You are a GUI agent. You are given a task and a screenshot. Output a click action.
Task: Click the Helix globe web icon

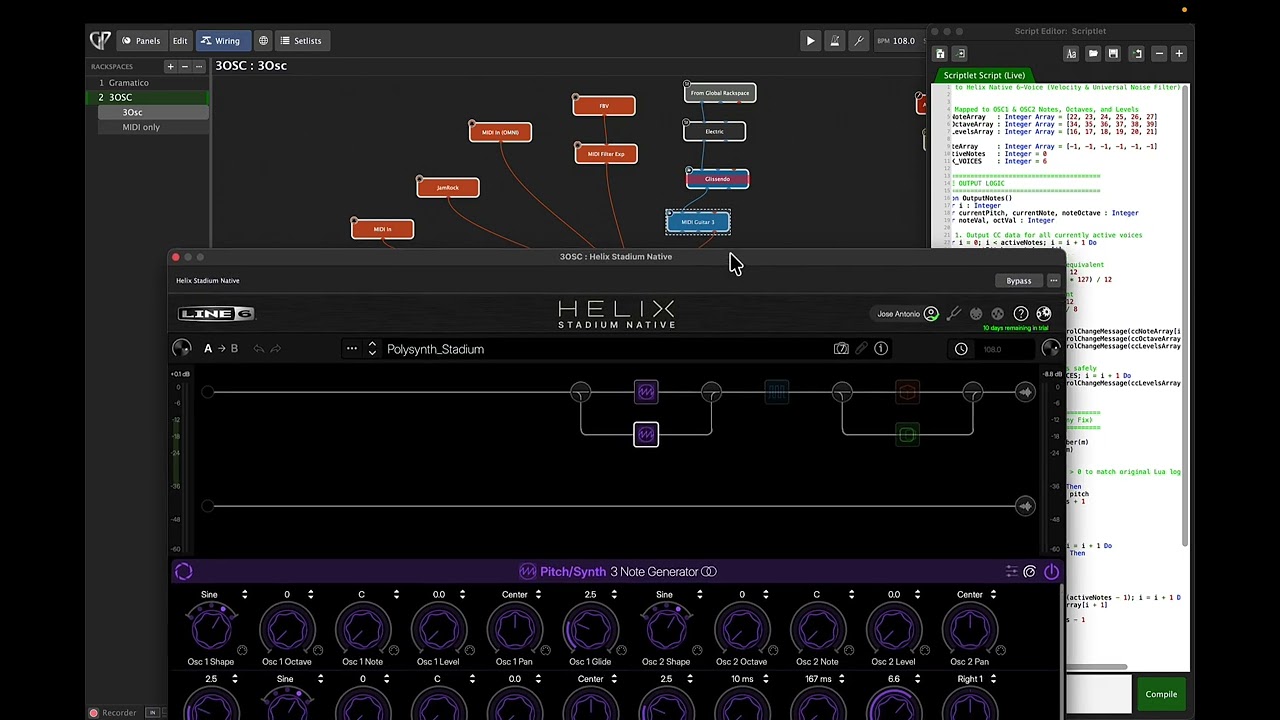click(1044, 314)
